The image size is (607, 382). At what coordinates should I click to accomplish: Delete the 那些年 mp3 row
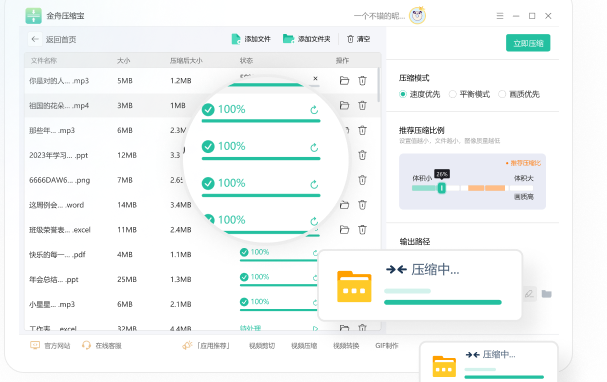coord(362,130)
